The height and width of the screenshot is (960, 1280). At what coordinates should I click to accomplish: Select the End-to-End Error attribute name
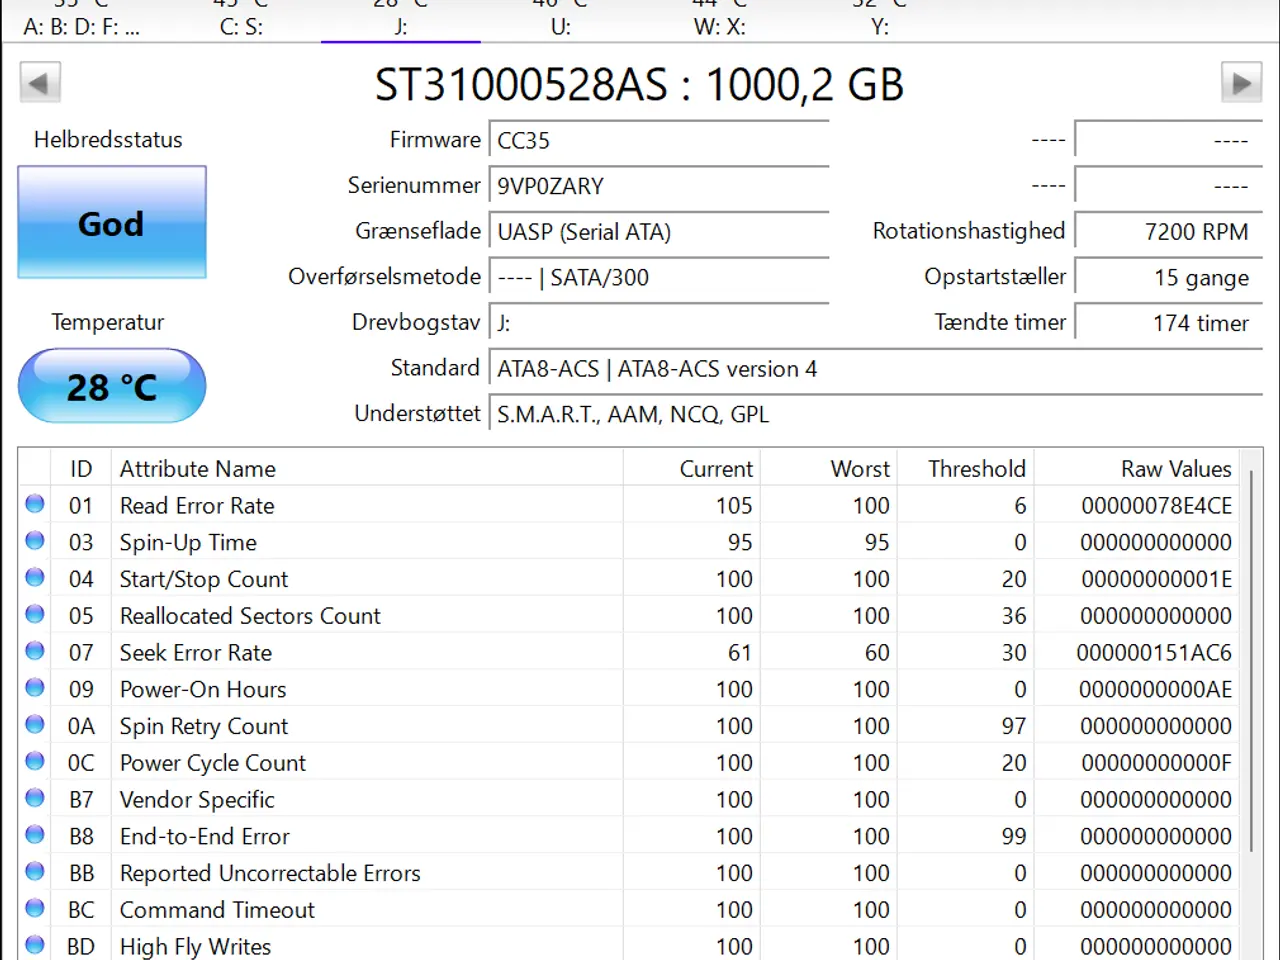[x=205, y=837]
